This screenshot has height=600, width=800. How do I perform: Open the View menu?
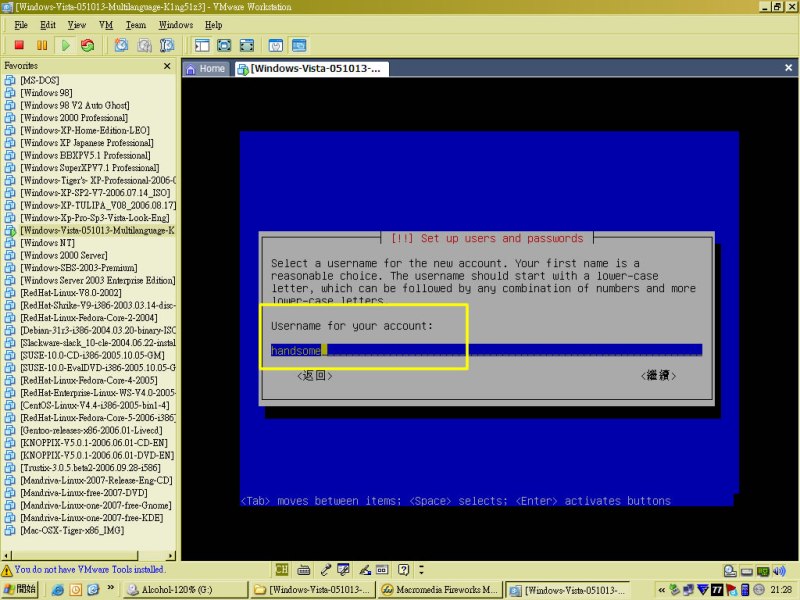pyautogui.click(x=77, y=25)
